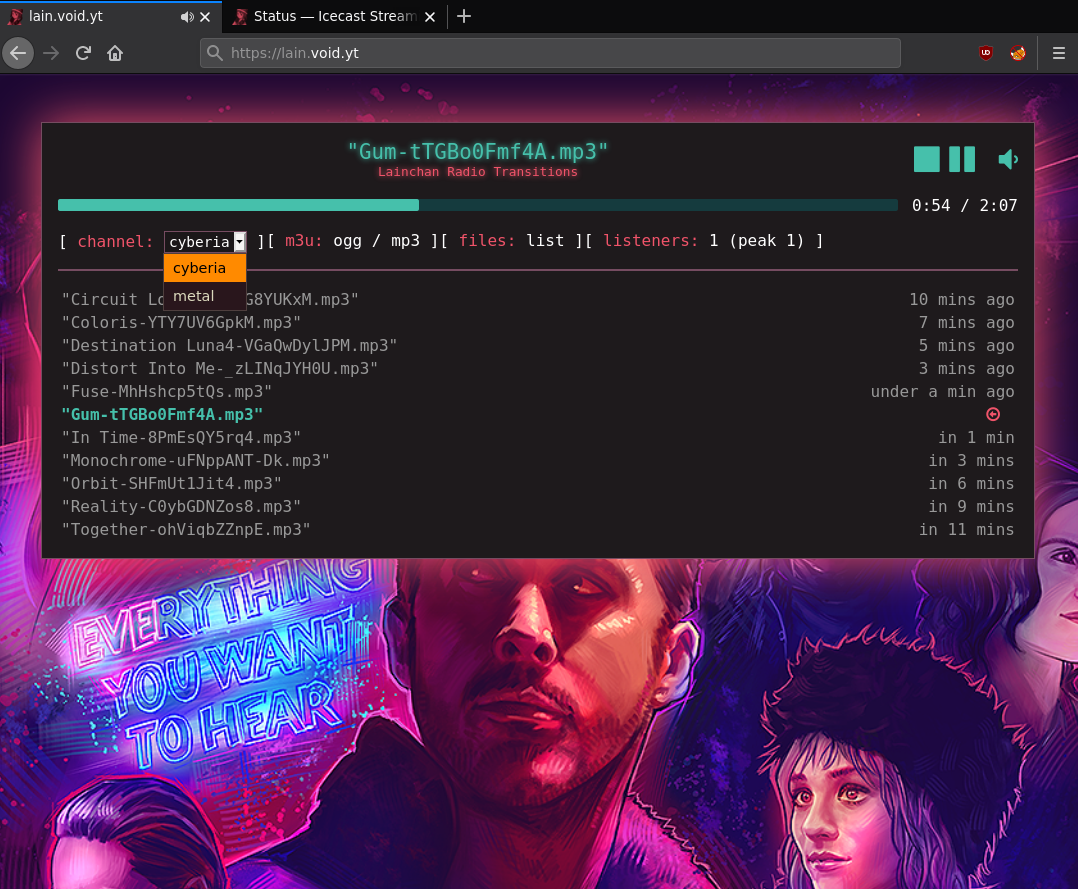Image resolution: width=1078 pixels, height=889 pixels.
Task: Click "Lainchan Radio Transitions" subtitle
Action: (478, 172)
